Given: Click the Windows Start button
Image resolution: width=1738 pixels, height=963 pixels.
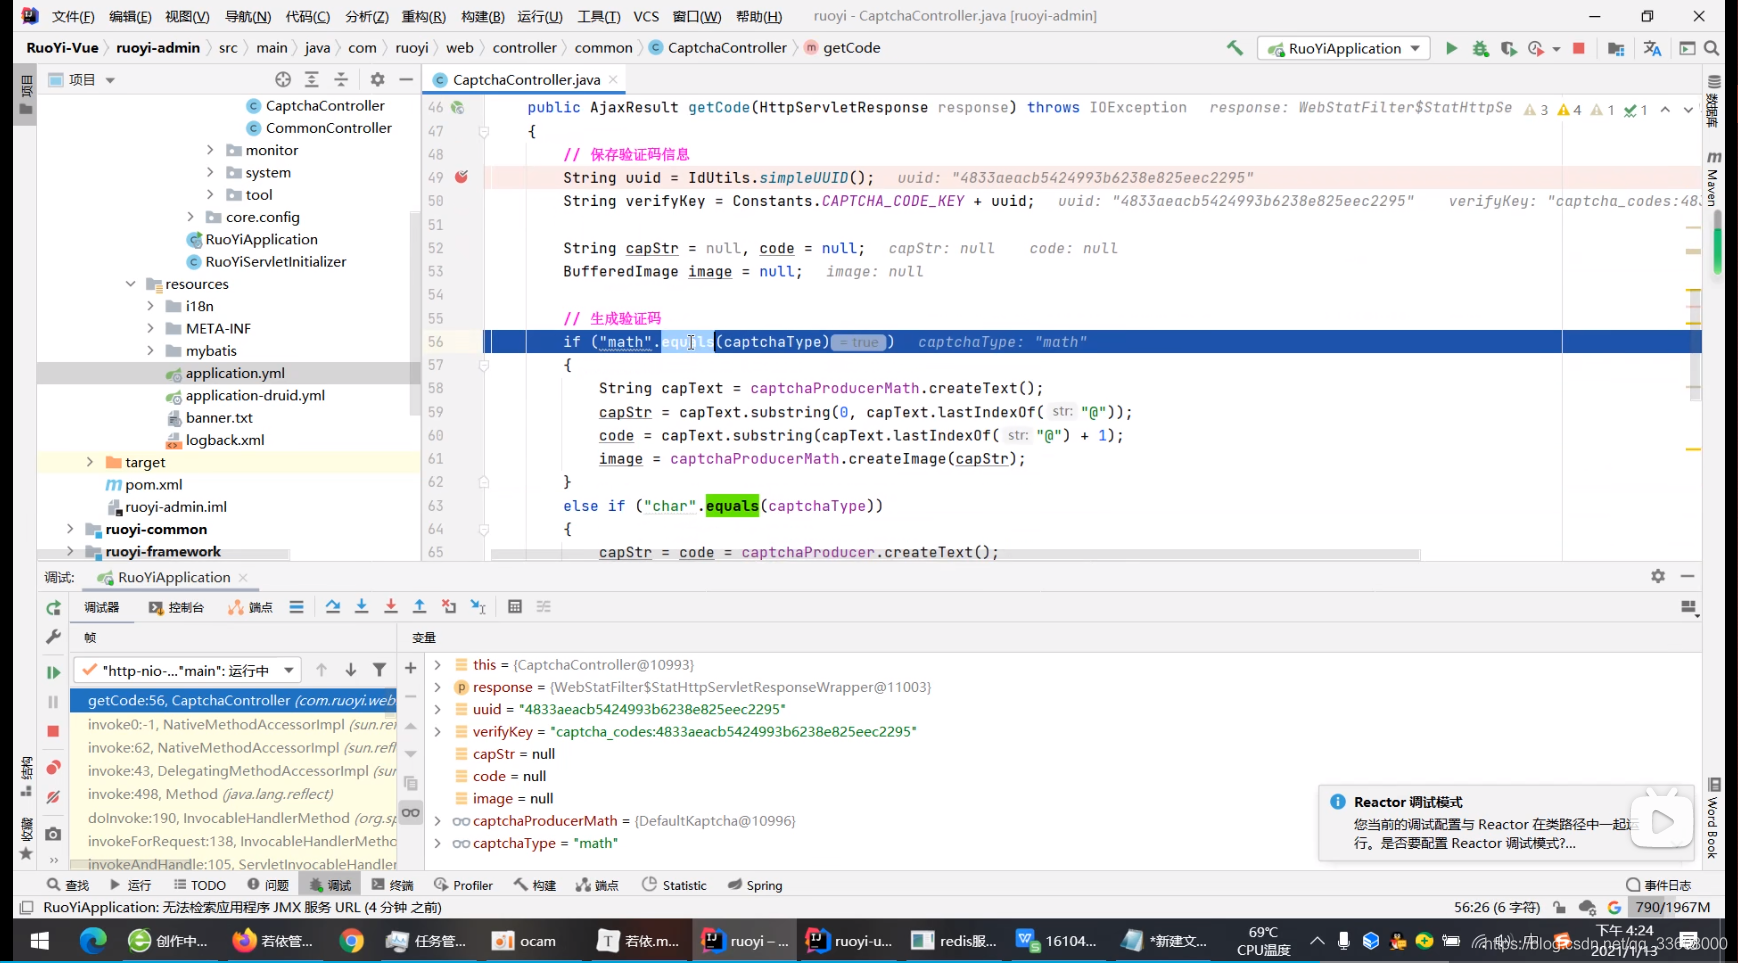Looking at the screenshot, I should pos(40,941).
